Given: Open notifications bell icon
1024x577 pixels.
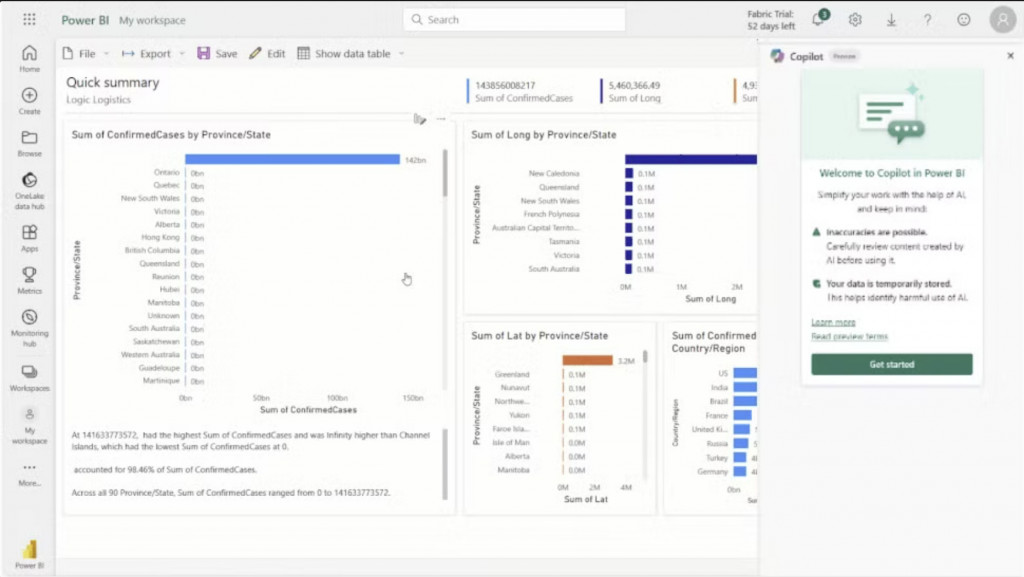Looking at the screenshot, I should point(820,18).
